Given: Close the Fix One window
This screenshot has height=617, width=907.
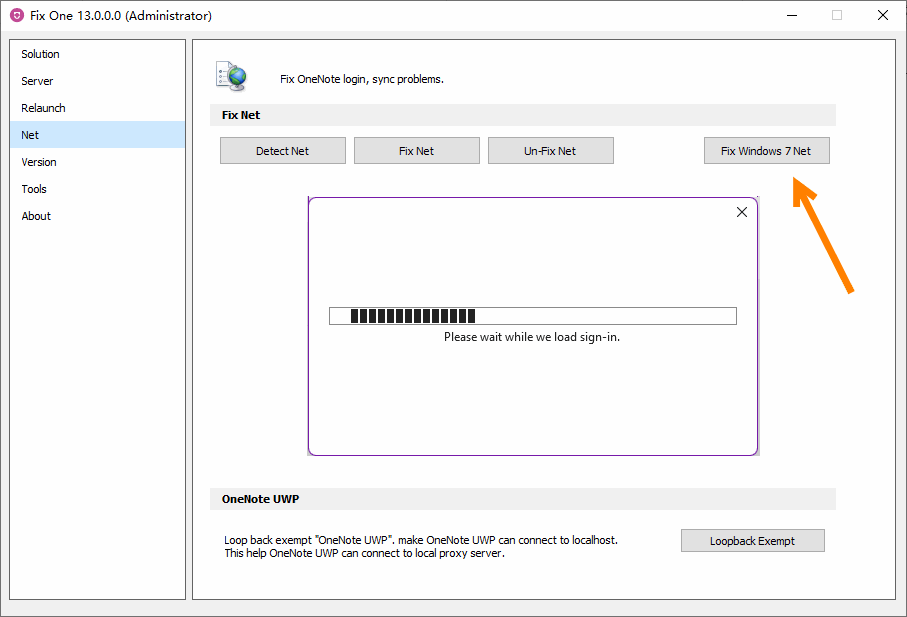Looking at the screenshot, I should [x=883, y=16].
